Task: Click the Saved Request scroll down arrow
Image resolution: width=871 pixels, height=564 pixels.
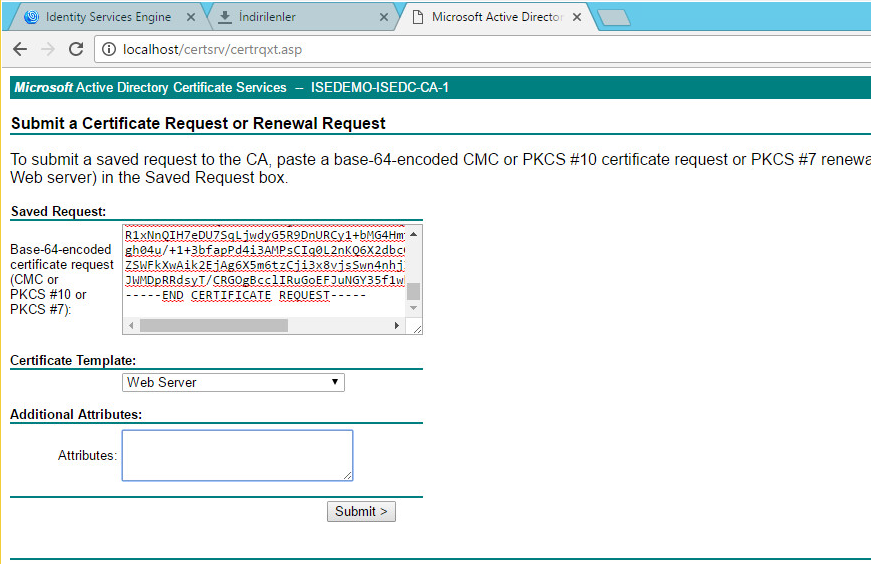Action: (x=413, y=308)
